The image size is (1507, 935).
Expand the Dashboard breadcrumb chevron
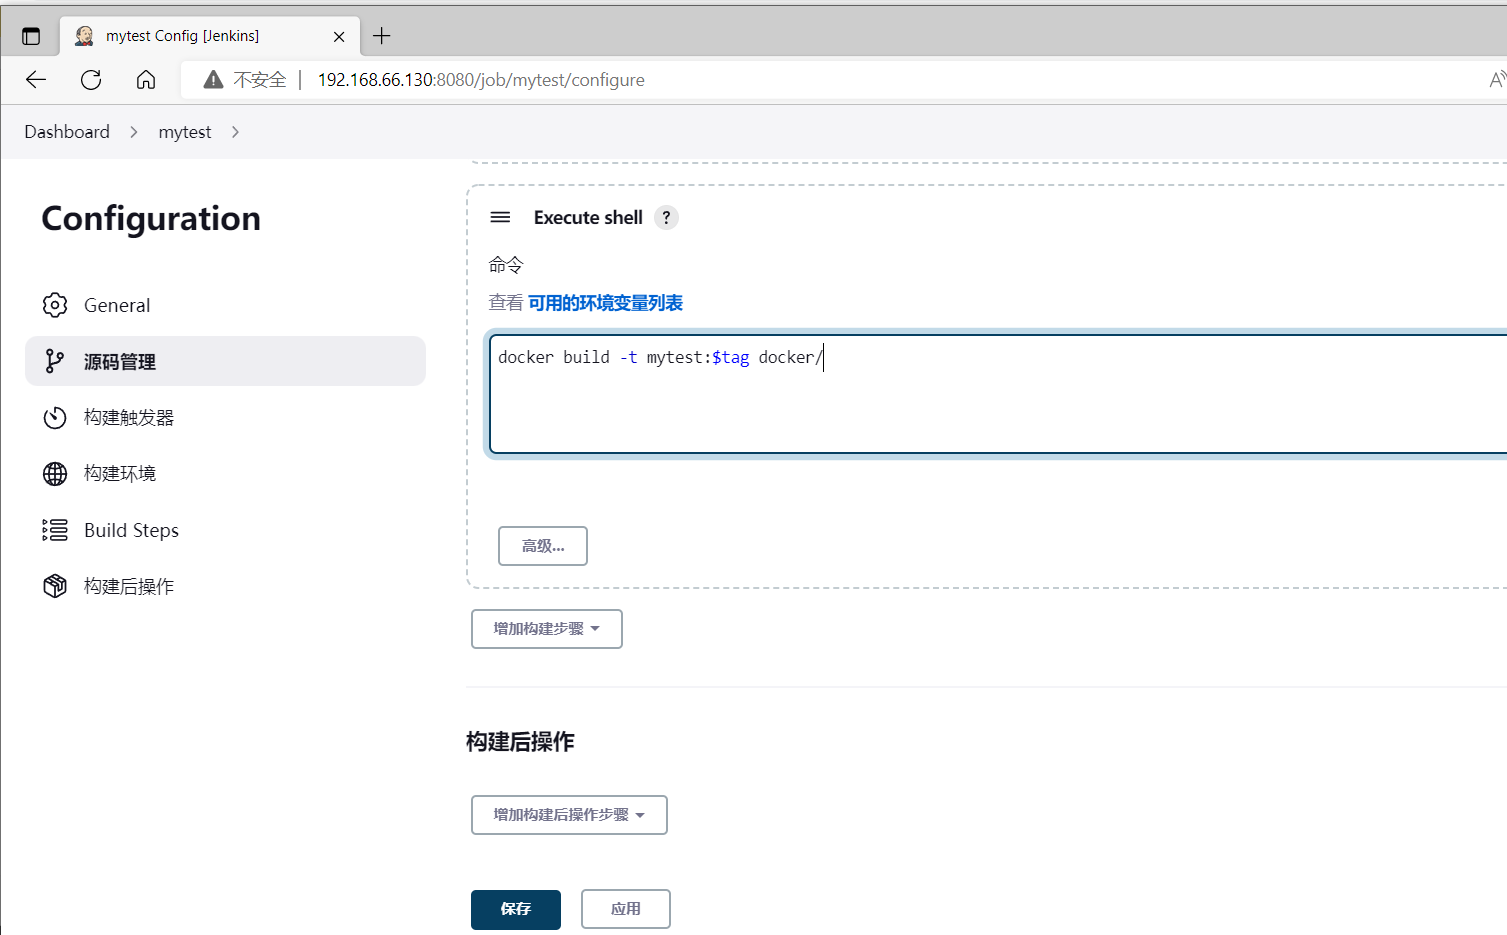coord(134,132)
